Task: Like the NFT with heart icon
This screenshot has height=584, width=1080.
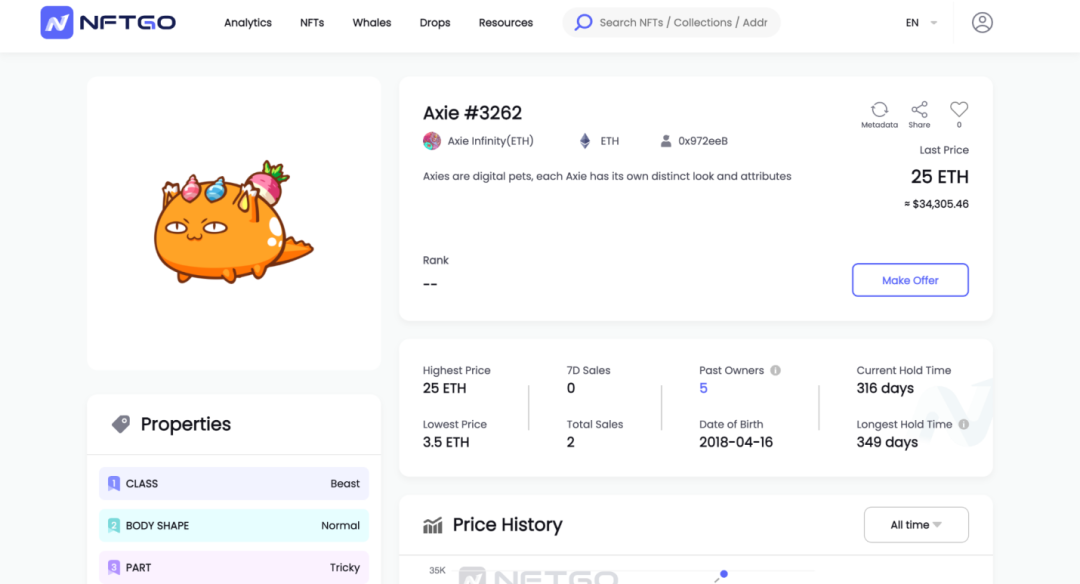Action: pyautogui.click(x=959, y=109)
